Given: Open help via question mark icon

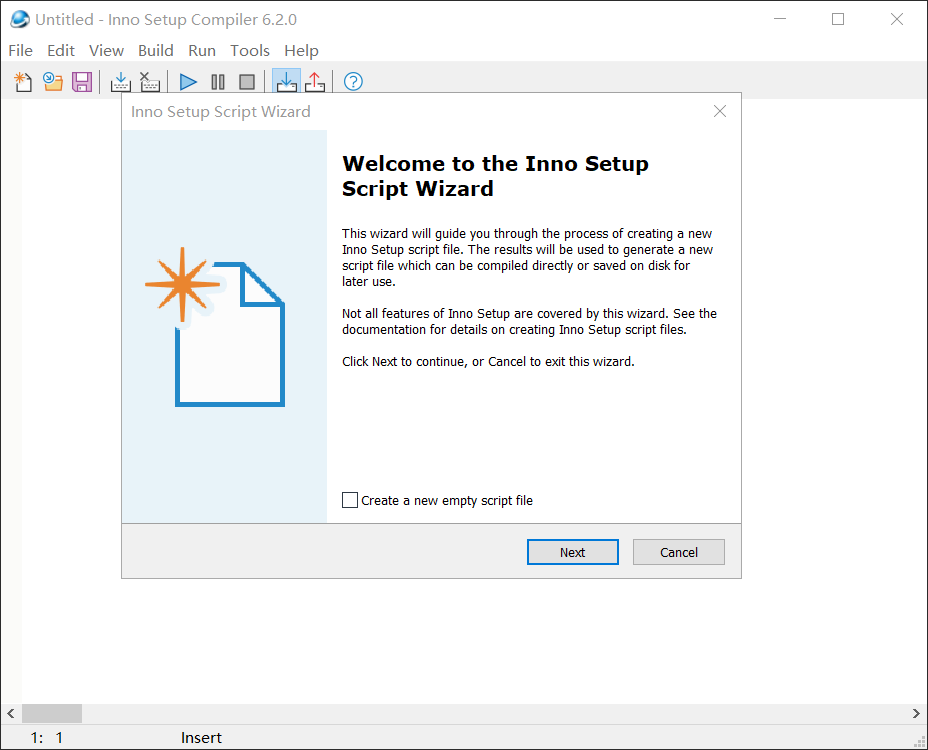Looking at the screenshot, I should click(353, 82).
